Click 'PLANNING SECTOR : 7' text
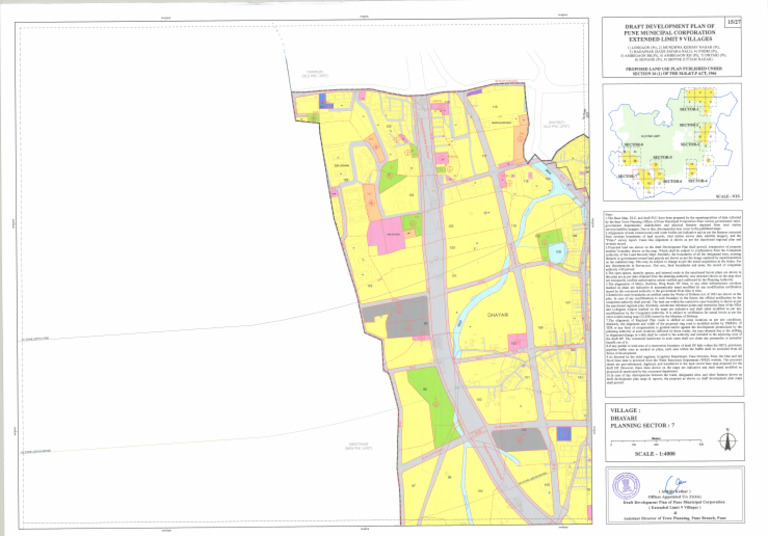 coord(642,426)
